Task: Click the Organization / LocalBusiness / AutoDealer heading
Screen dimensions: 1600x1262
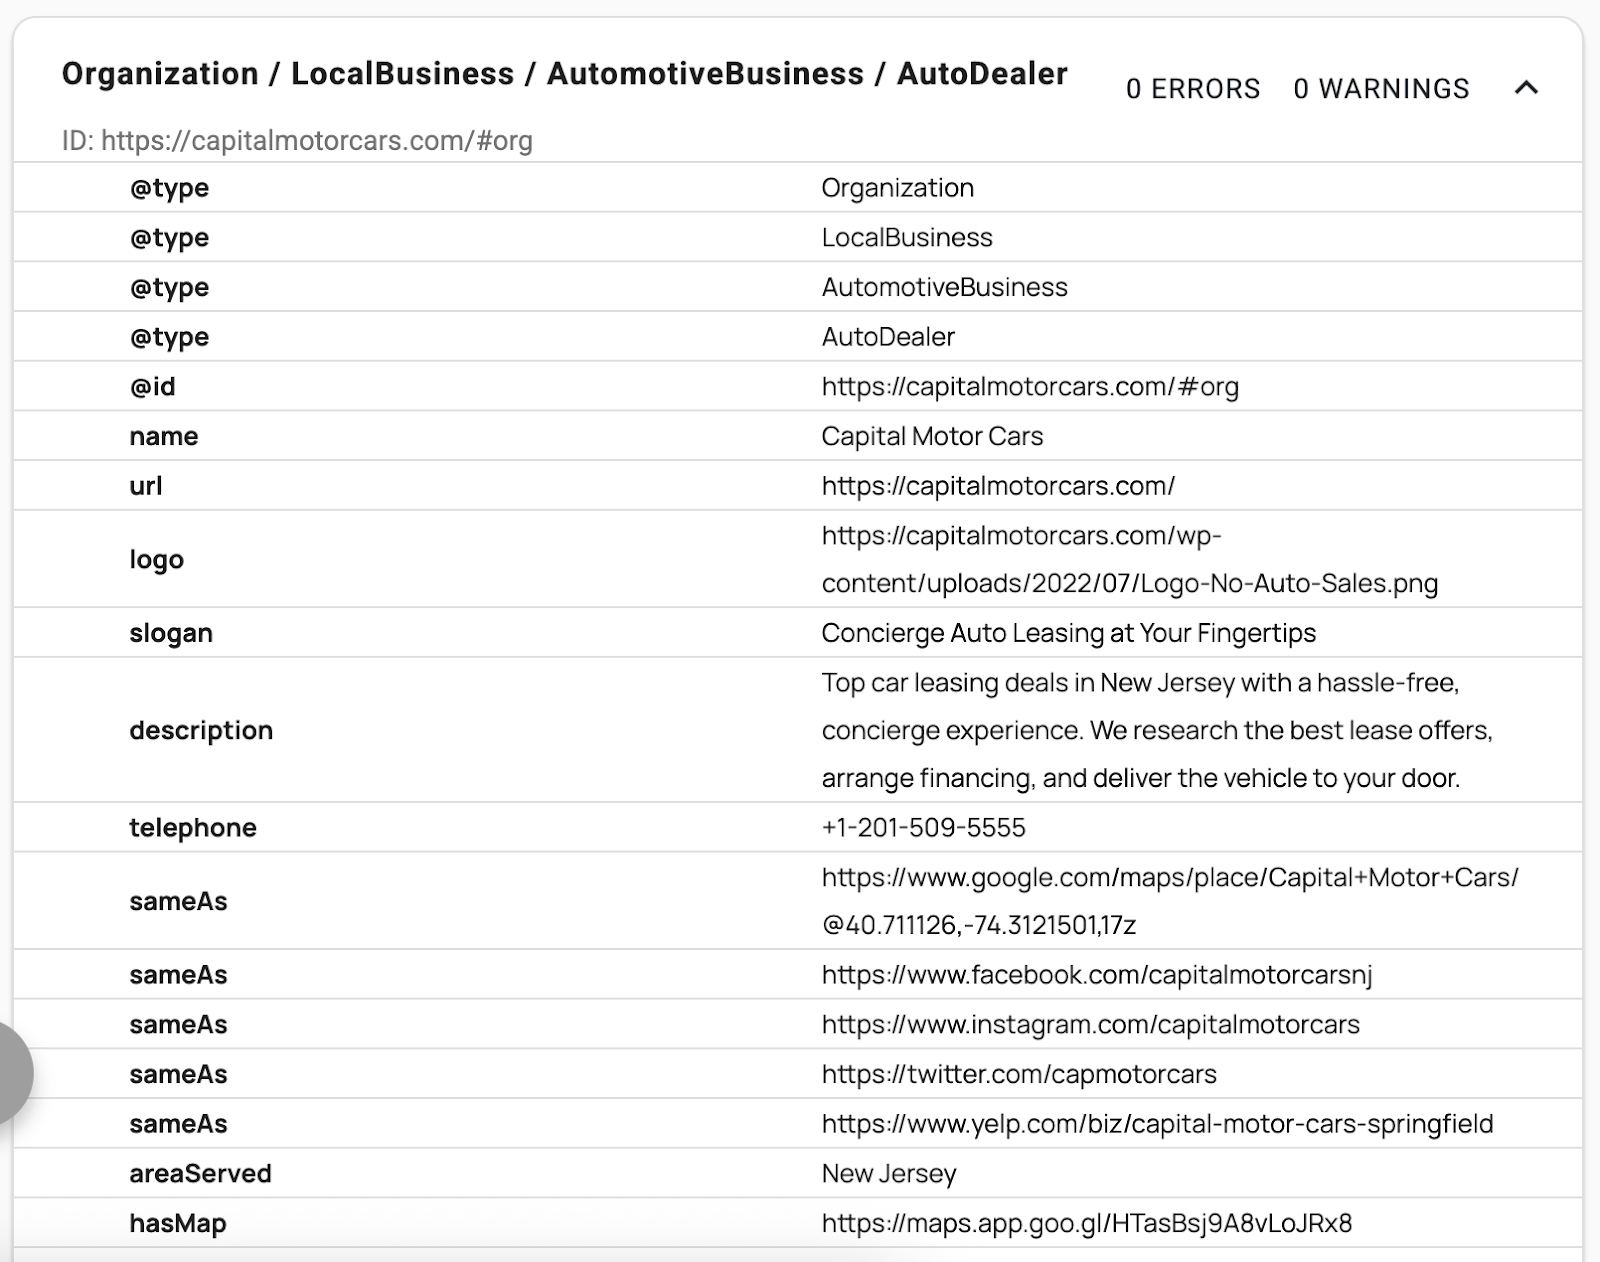Action: pyautogui.click(x=564, y=74)
